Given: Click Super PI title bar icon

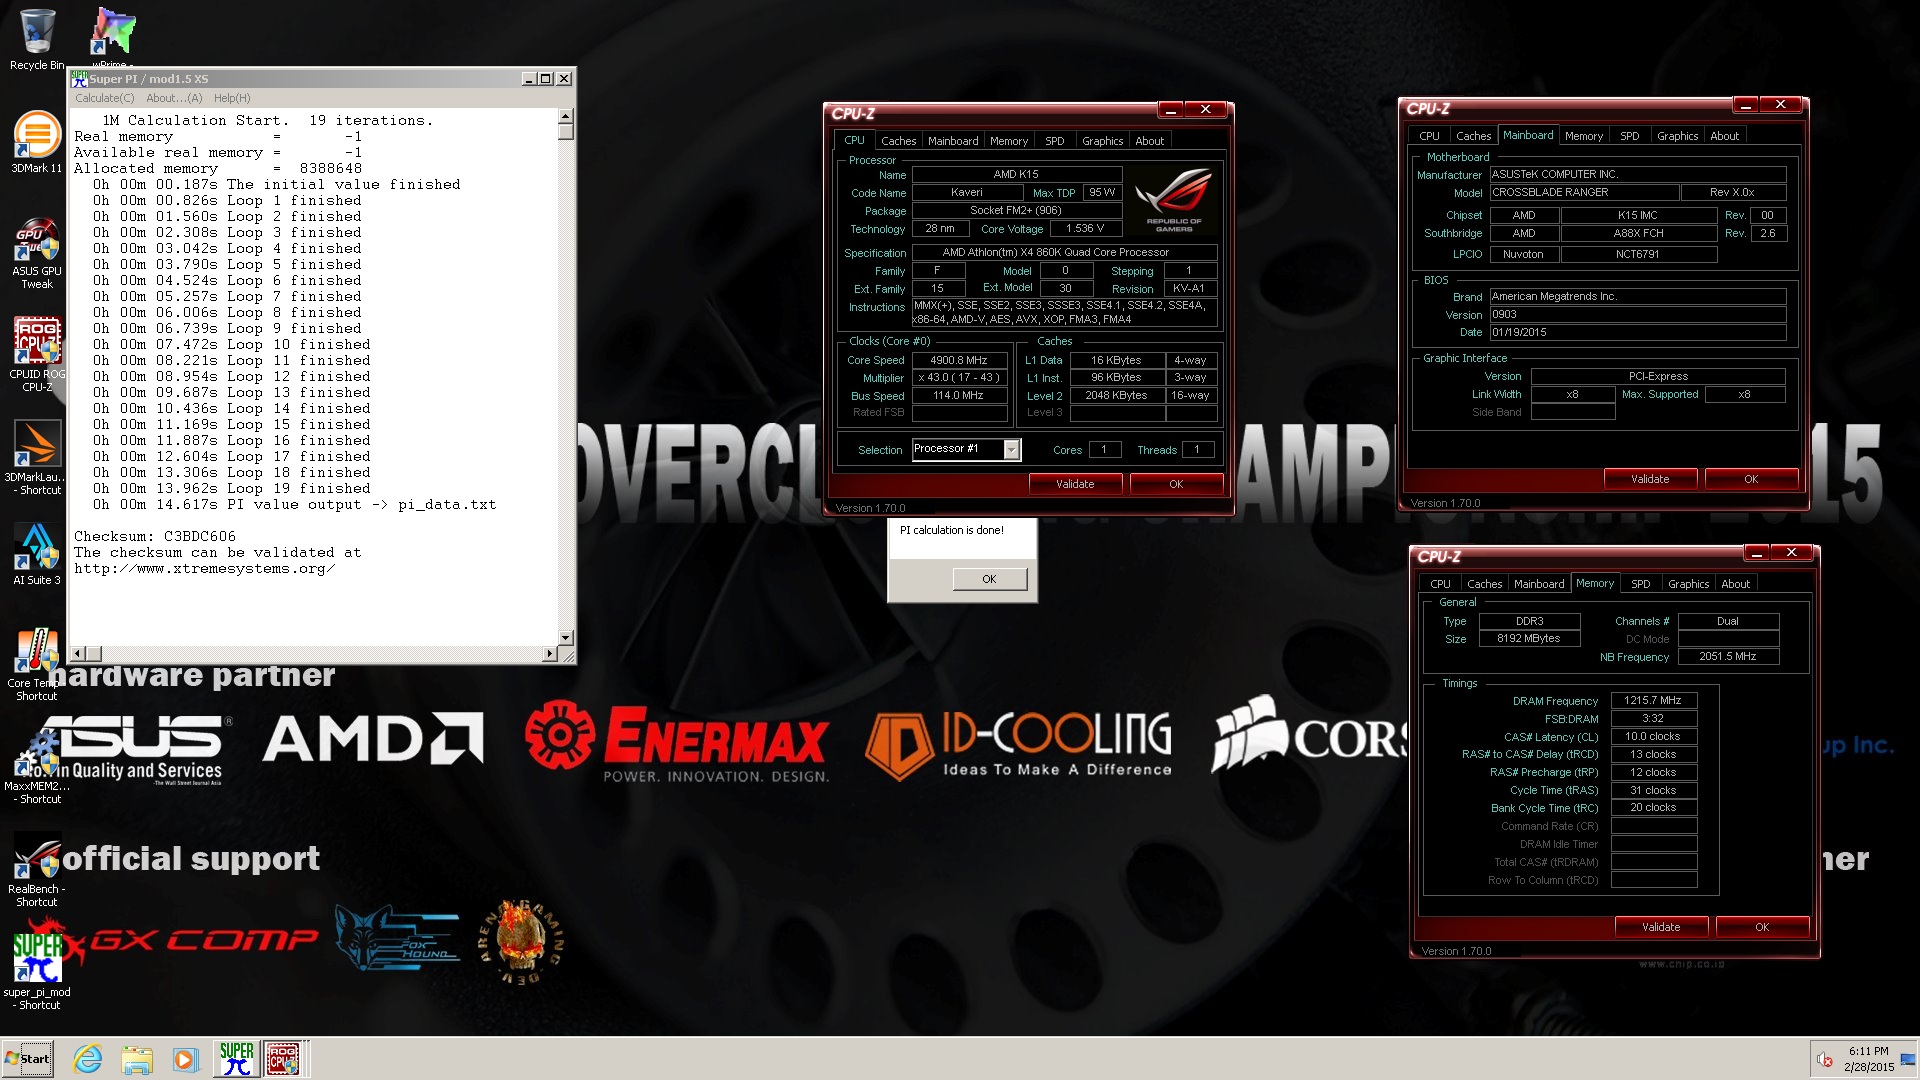Looking at the screenshot, I should coord(80,78).
